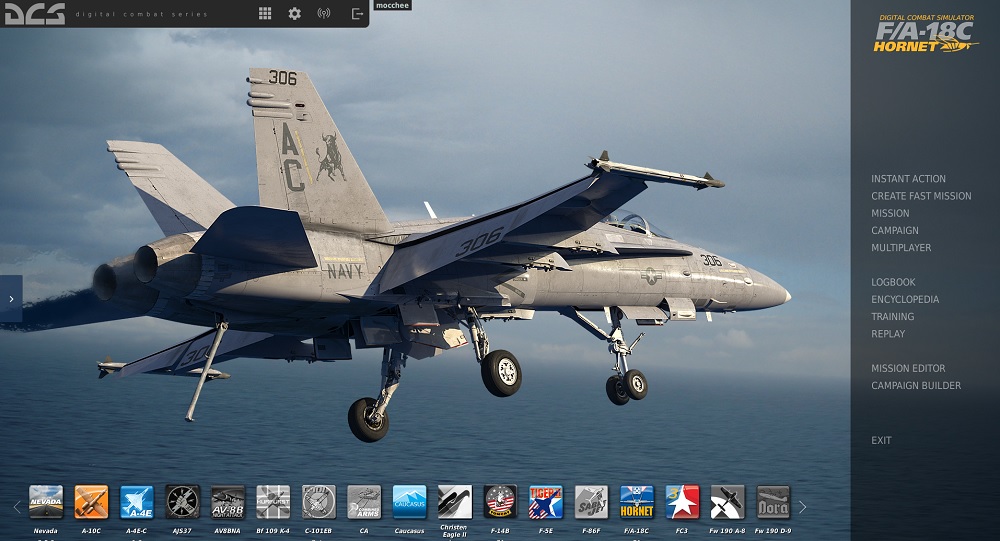
Task: Click the broadcast signal icon in top bar
Action: [x=324, y=13]
